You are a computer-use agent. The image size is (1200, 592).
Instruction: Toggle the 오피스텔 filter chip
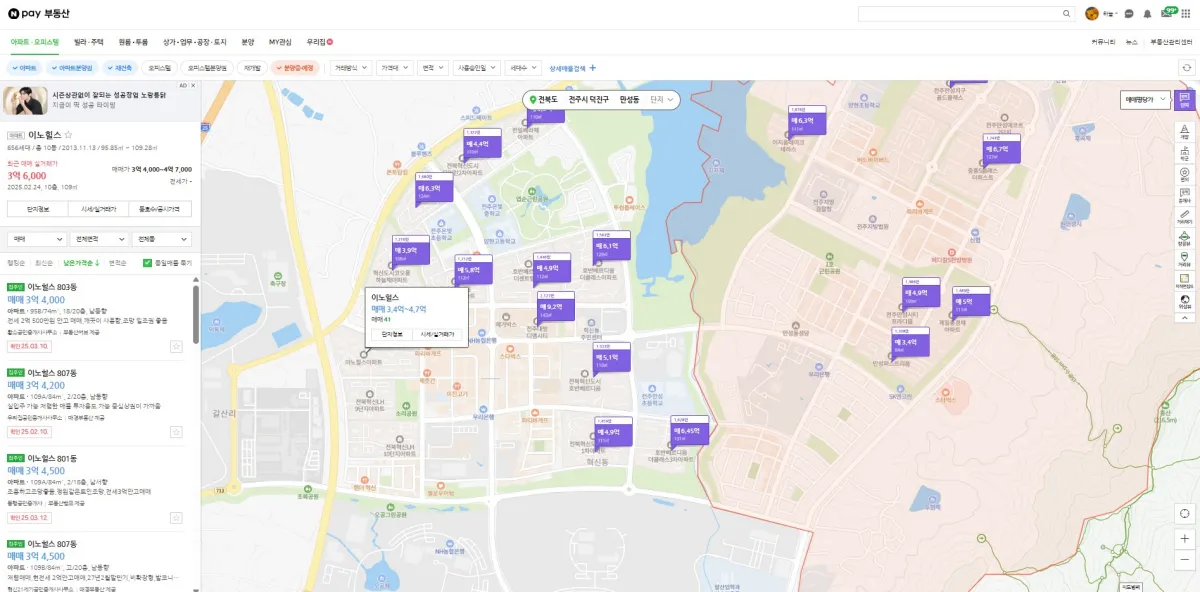pos(160,68)
